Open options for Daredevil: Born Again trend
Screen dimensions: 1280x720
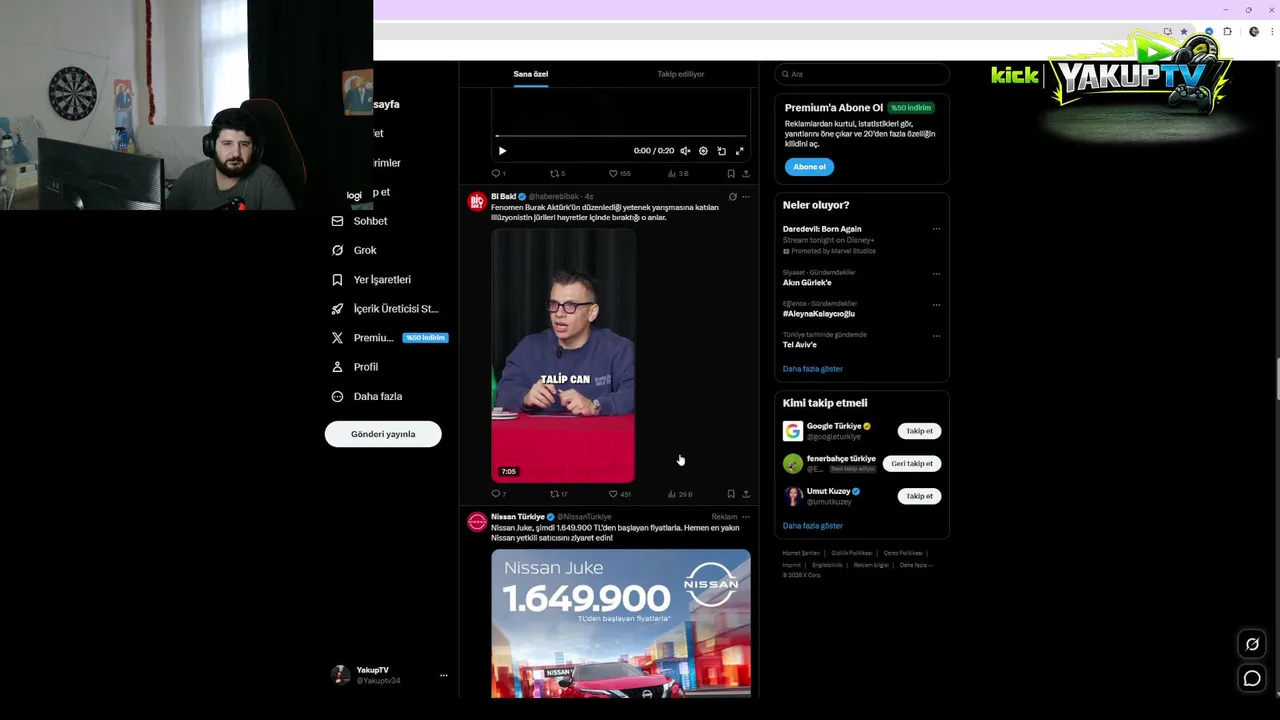(936, 229)
